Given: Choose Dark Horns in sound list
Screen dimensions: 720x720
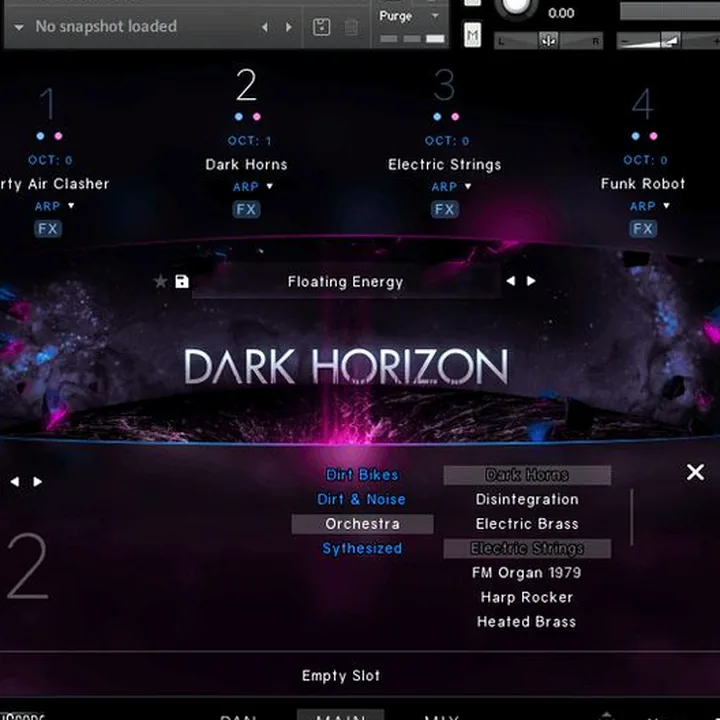Looking at the screenshot, I should point(527,475).
